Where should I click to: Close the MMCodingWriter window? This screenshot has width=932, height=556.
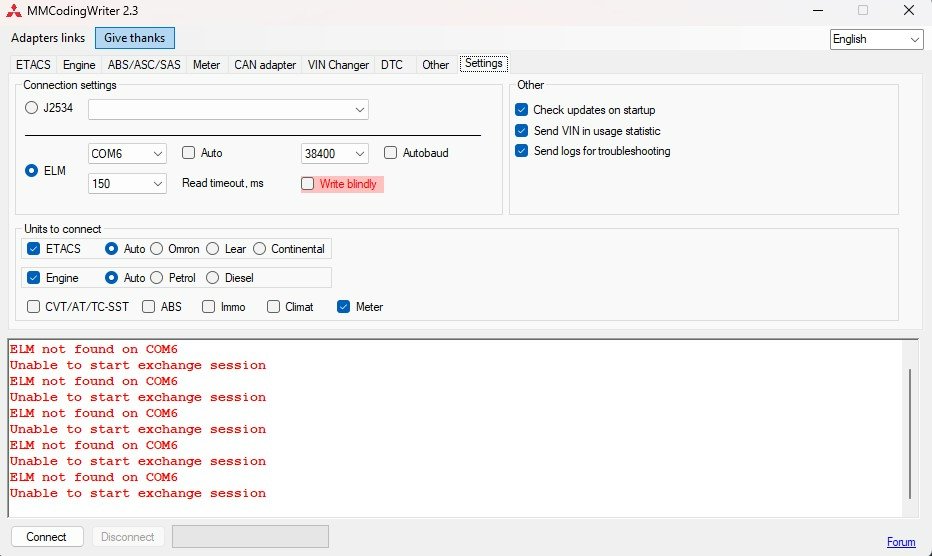pos(909,11)
